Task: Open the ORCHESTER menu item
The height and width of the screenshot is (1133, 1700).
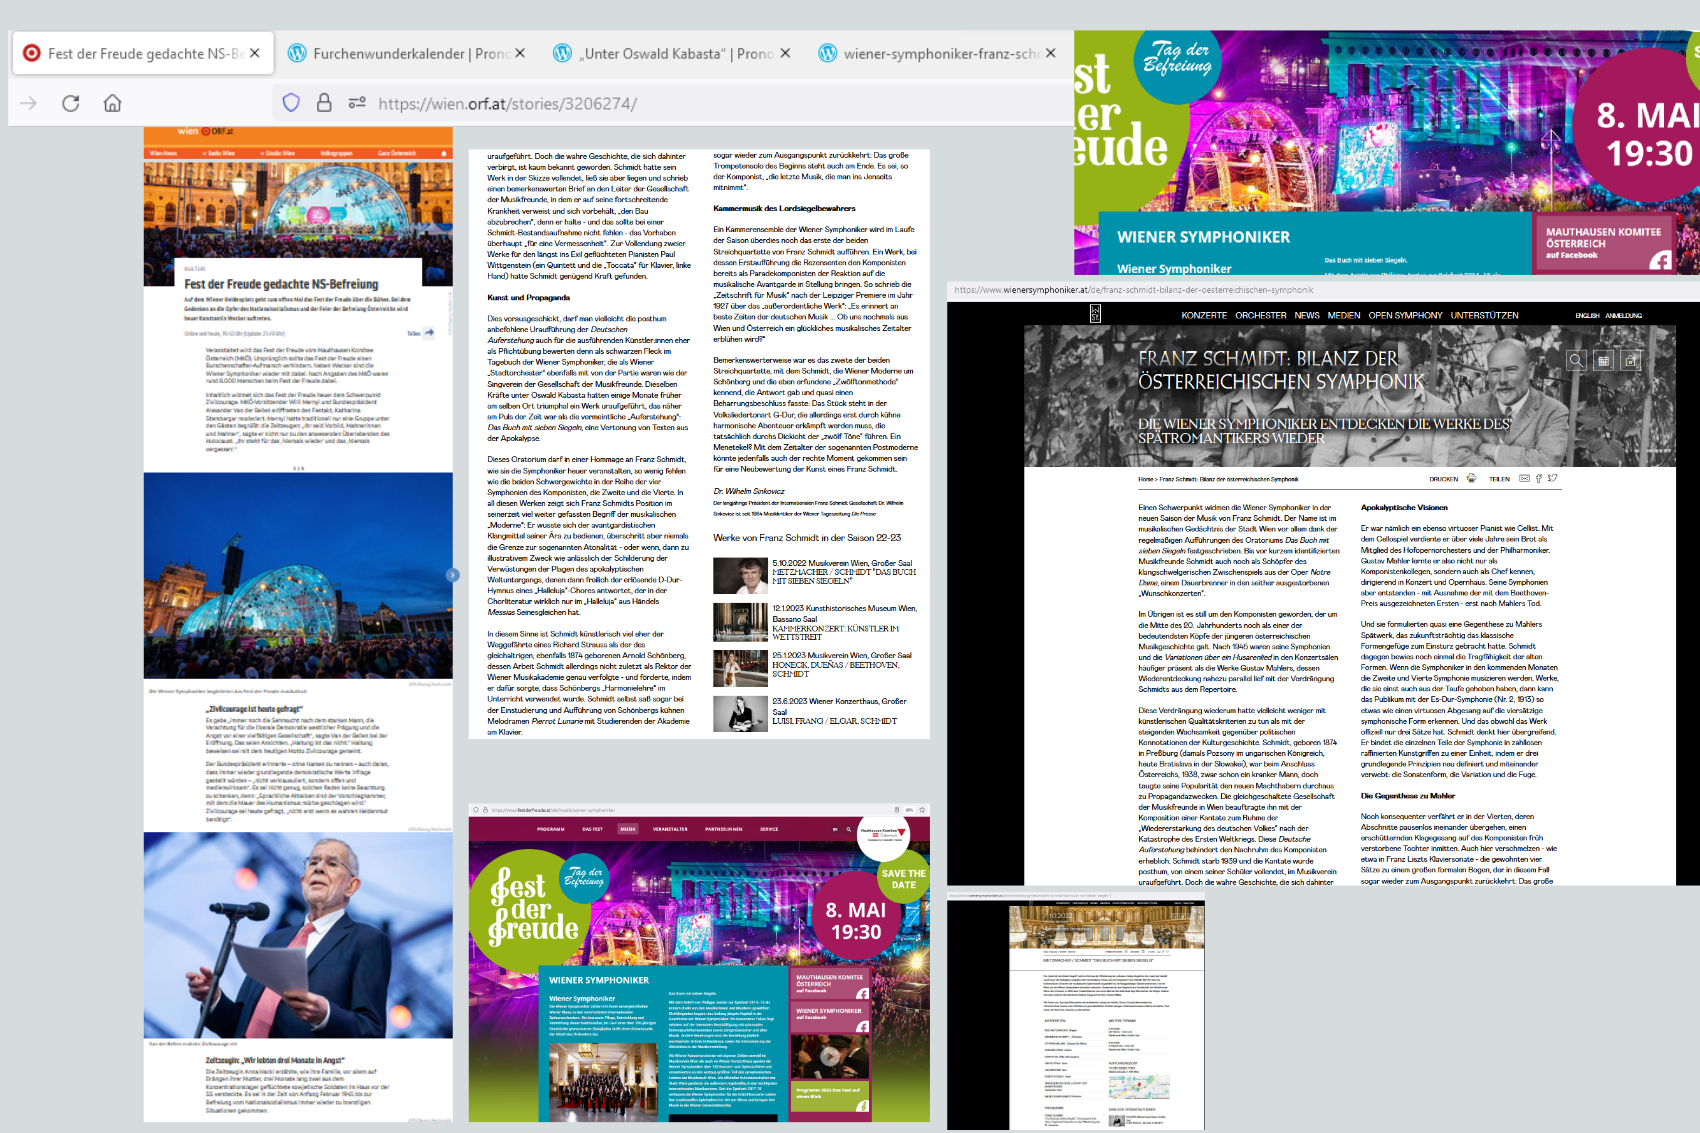Action: tap(1260, 315)
